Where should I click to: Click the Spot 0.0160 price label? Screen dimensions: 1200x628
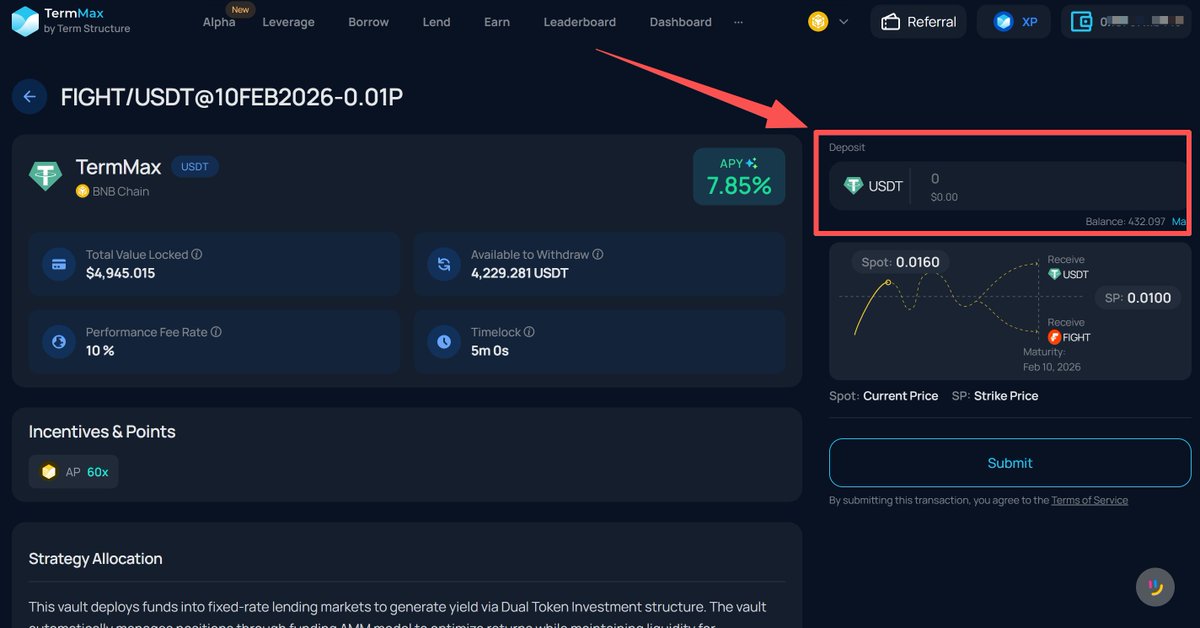tap(900, 262)
